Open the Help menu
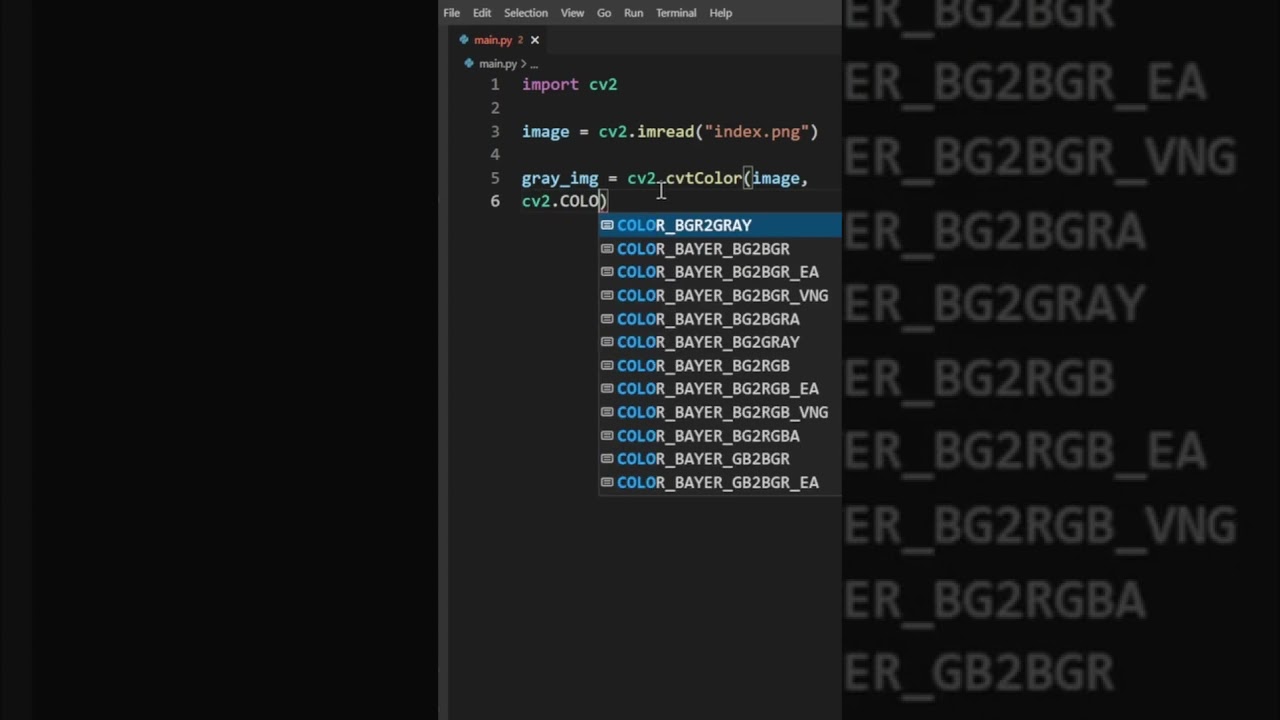This screenshot has width=1280, height=720. coord(721,13)
